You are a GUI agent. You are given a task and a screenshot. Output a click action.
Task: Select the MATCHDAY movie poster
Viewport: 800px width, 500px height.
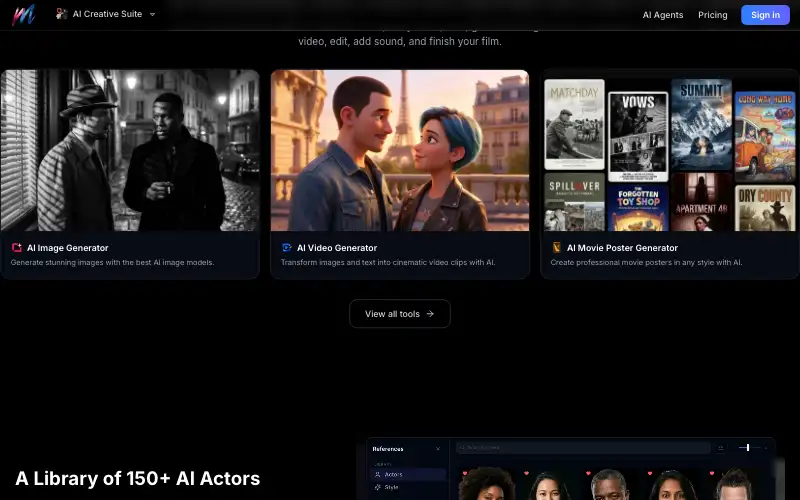point(574,124)
